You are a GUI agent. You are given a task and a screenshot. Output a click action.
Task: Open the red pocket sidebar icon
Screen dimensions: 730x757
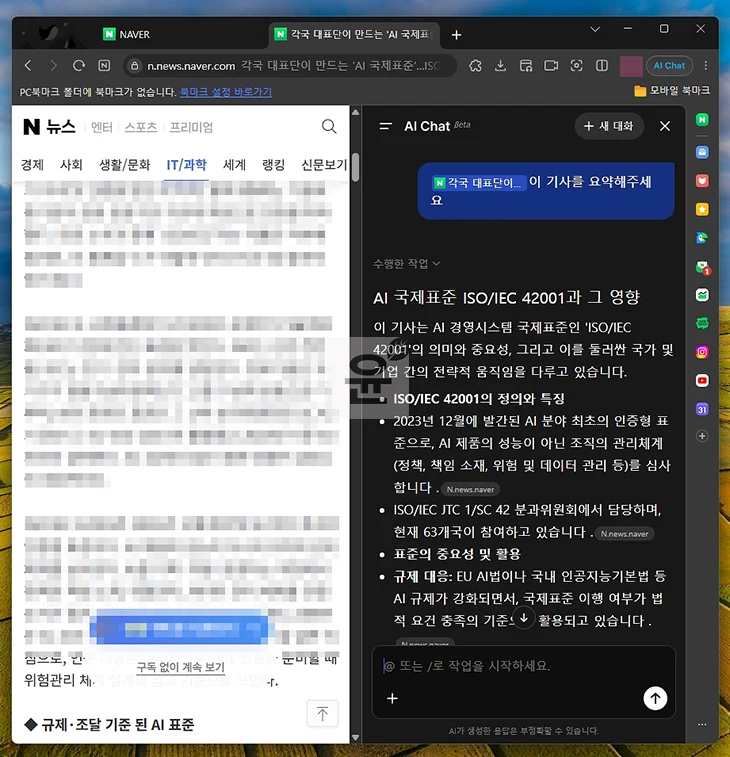702,181
